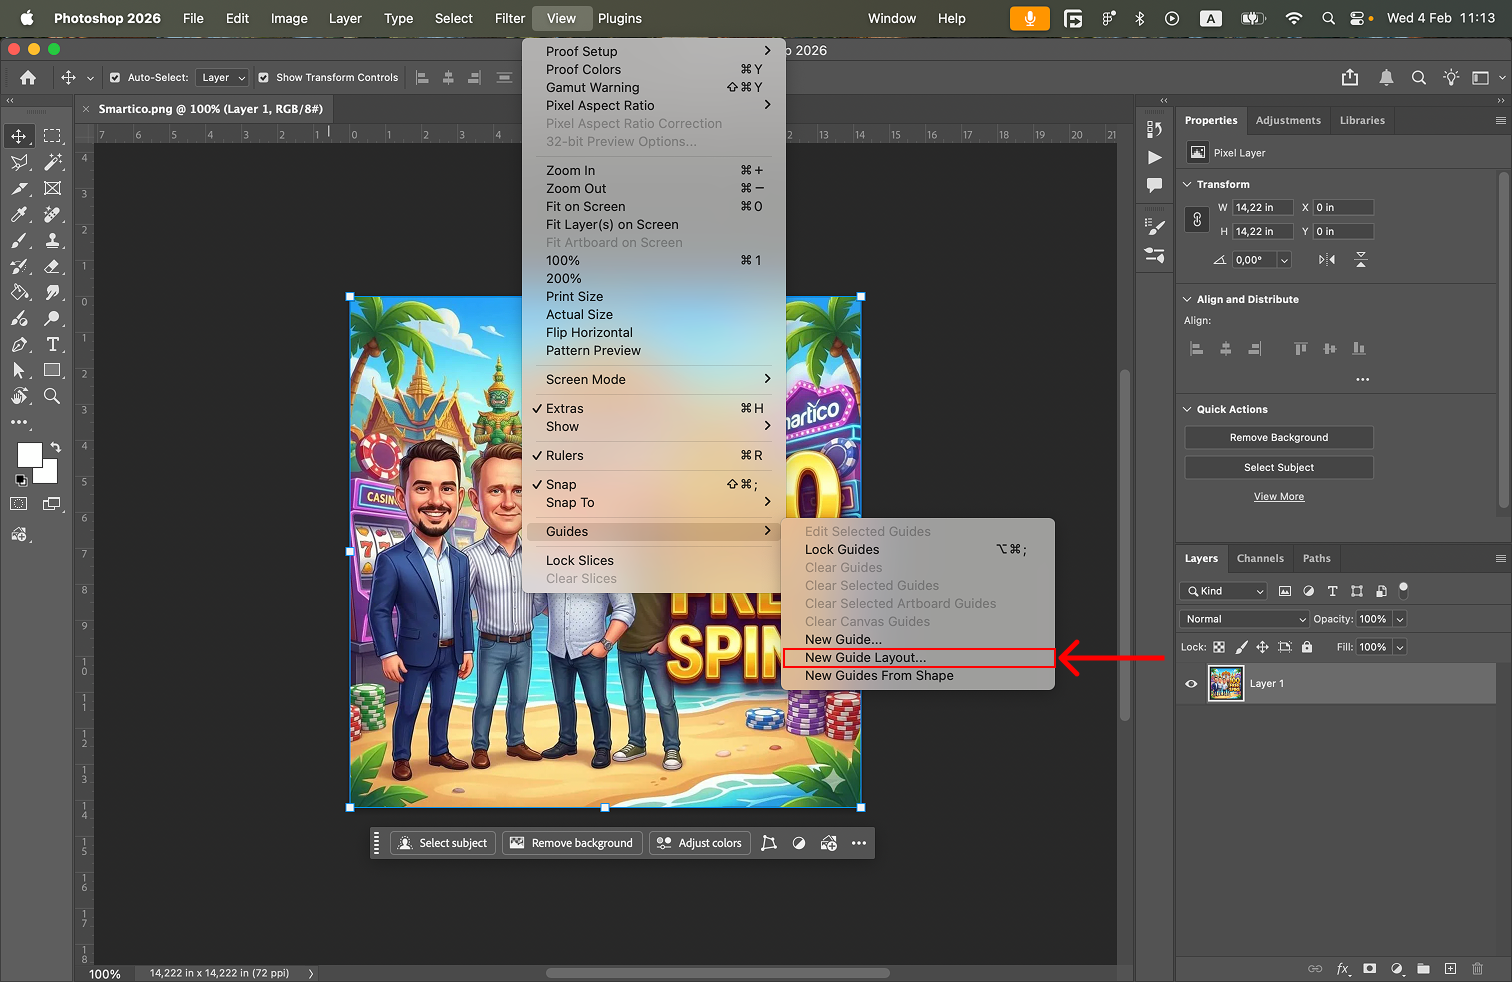Click the Home icon in options bar
Image resolution: width=1512 pixels, height=982 pixels.
point(28,78)
